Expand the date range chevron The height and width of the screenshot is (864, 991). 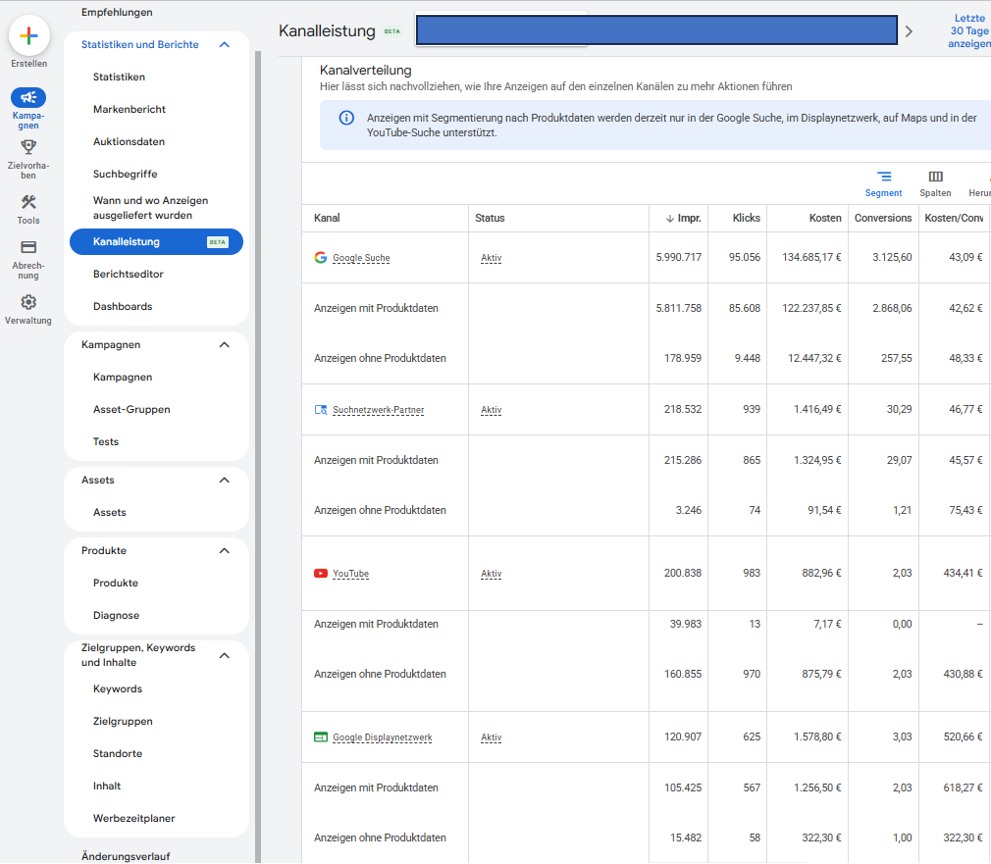click(909, 30)
